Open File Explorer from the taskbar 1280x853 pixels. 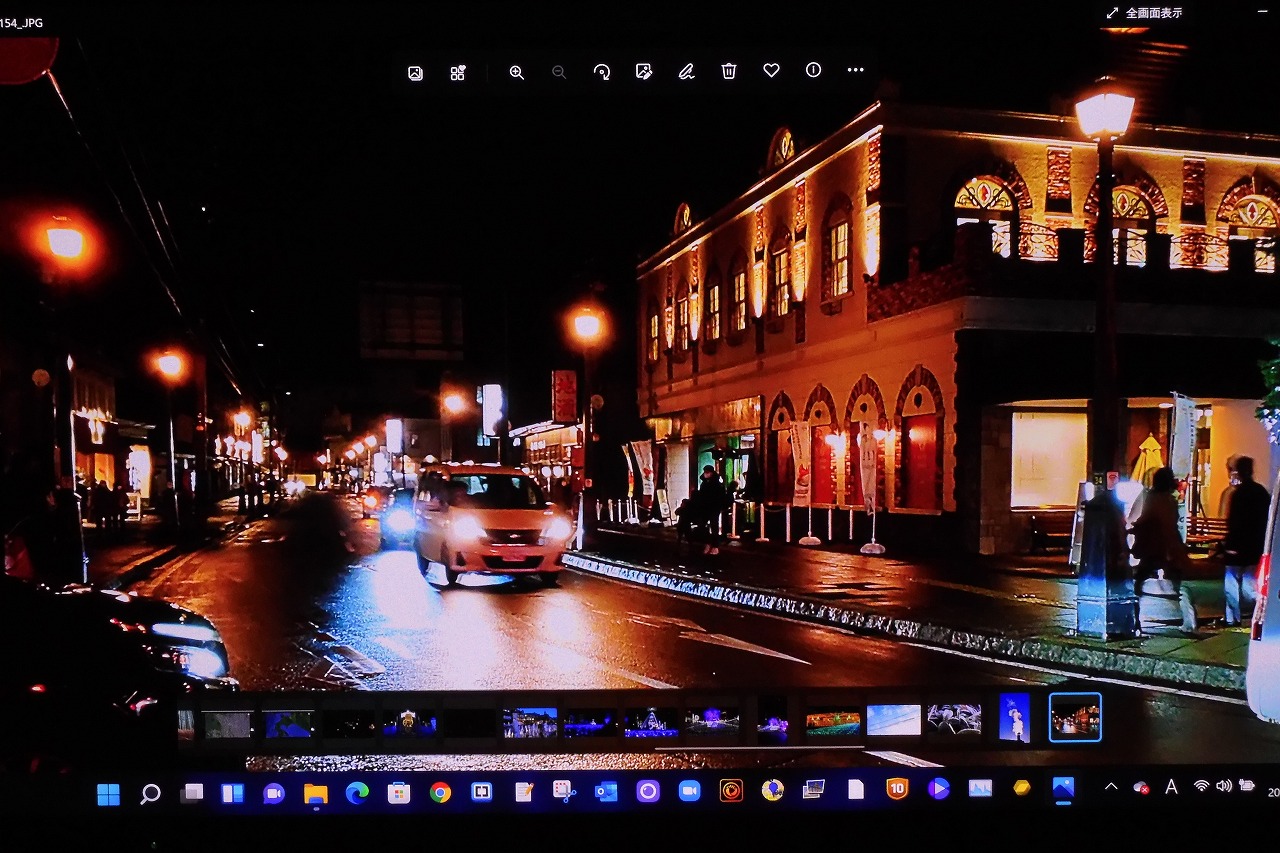tap(316, 794)
